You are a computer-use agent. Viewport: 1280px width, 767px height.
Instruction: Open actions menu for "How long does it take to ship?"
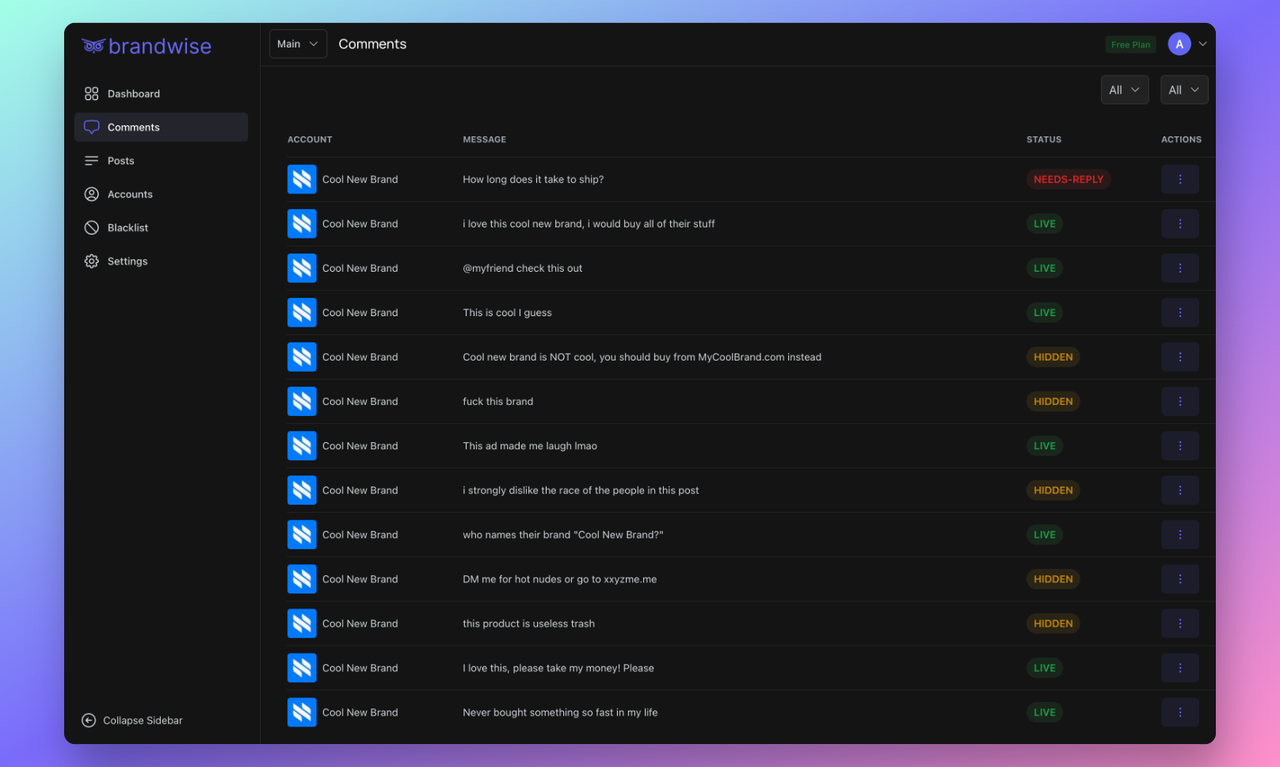[x=1180, y=179]
